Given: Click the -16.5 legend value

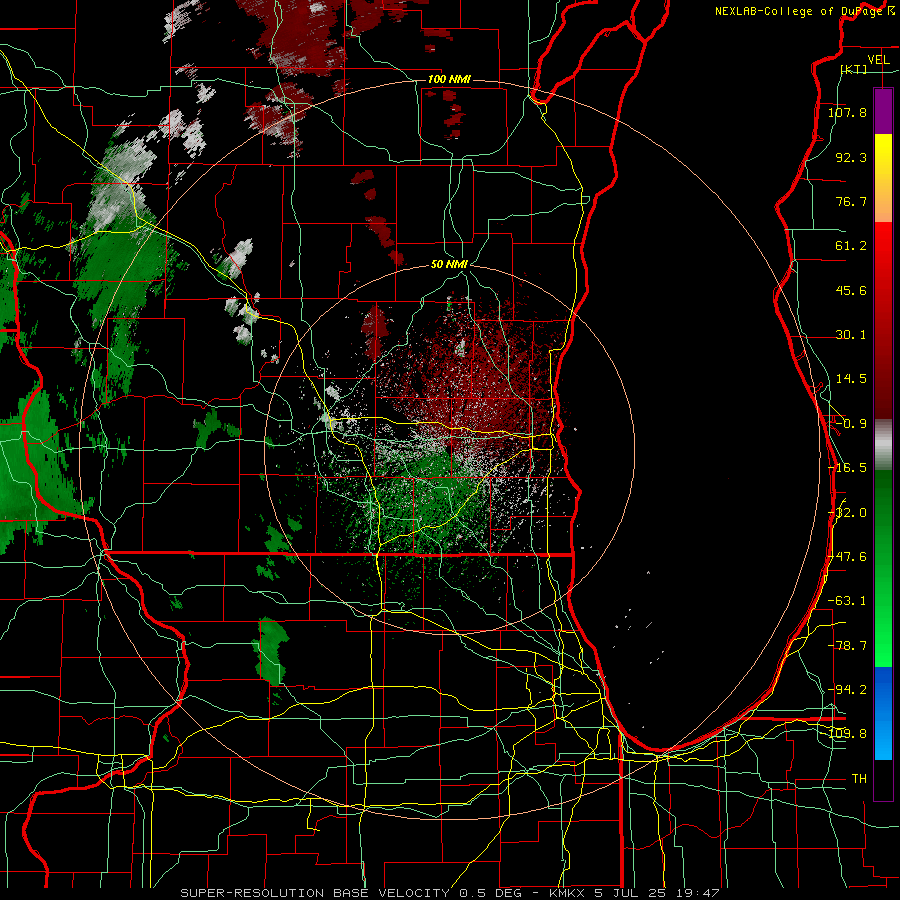Looking at the screenshot, I should 847,468.
